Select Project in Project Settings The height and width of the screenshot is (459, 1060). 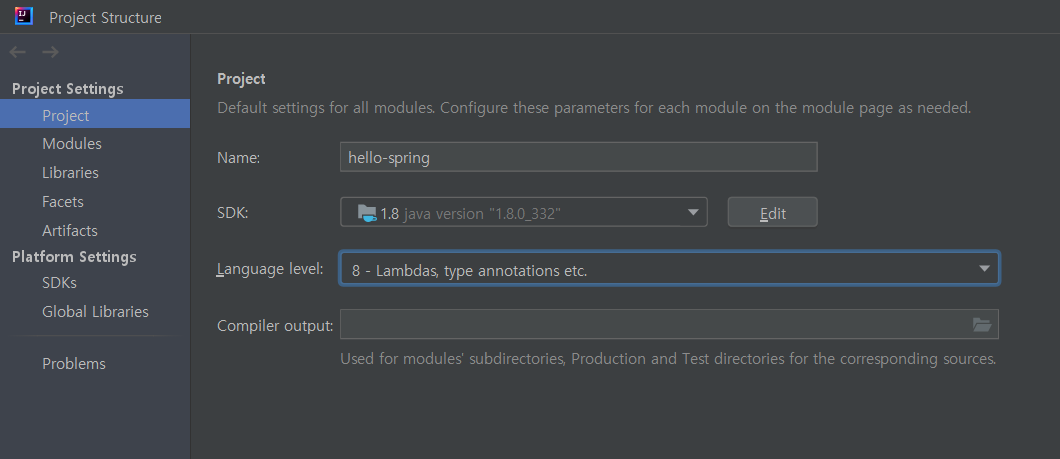pos(95,116)
